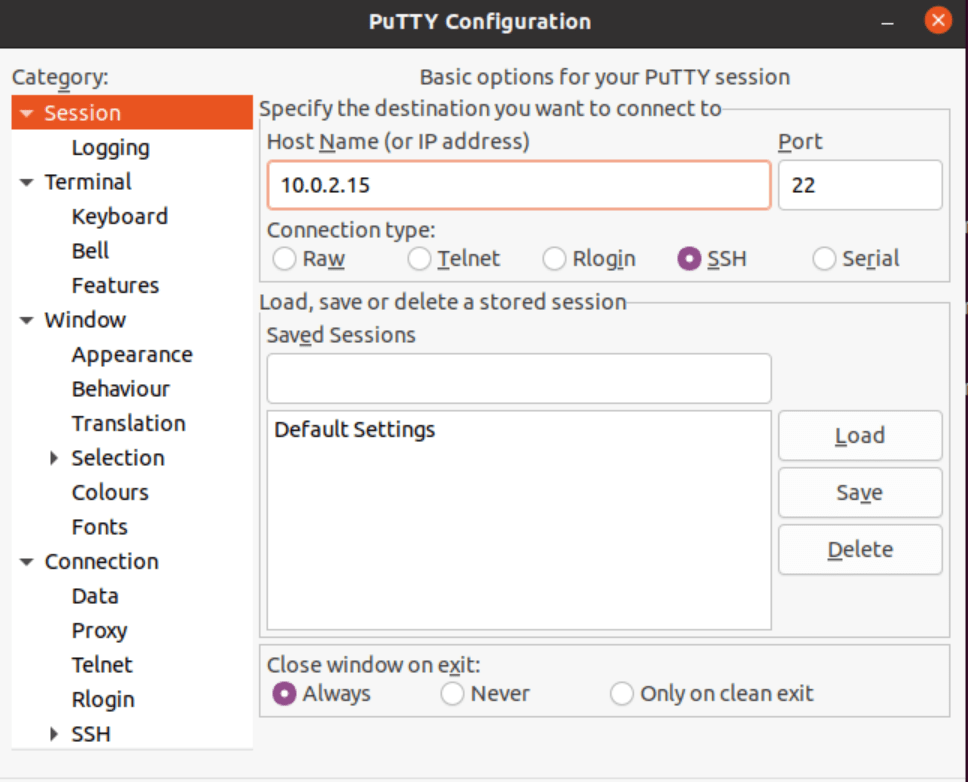Expand the SSH subcategory arrow
This screenshot has width=968, height=782.
(54, 734)
